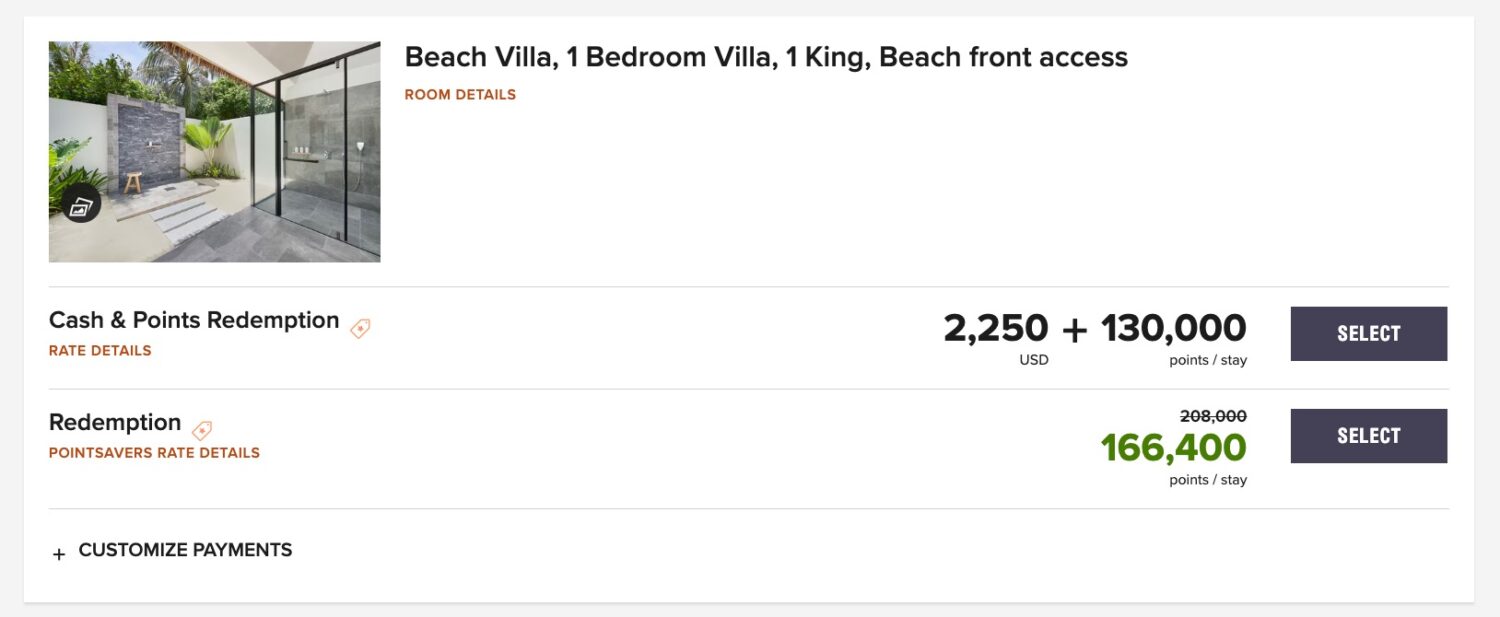Image resolution: width=1500 pixels, height=617 pixels.
Task: Click the Cash & Points Redemption heading
Action: 194,320
